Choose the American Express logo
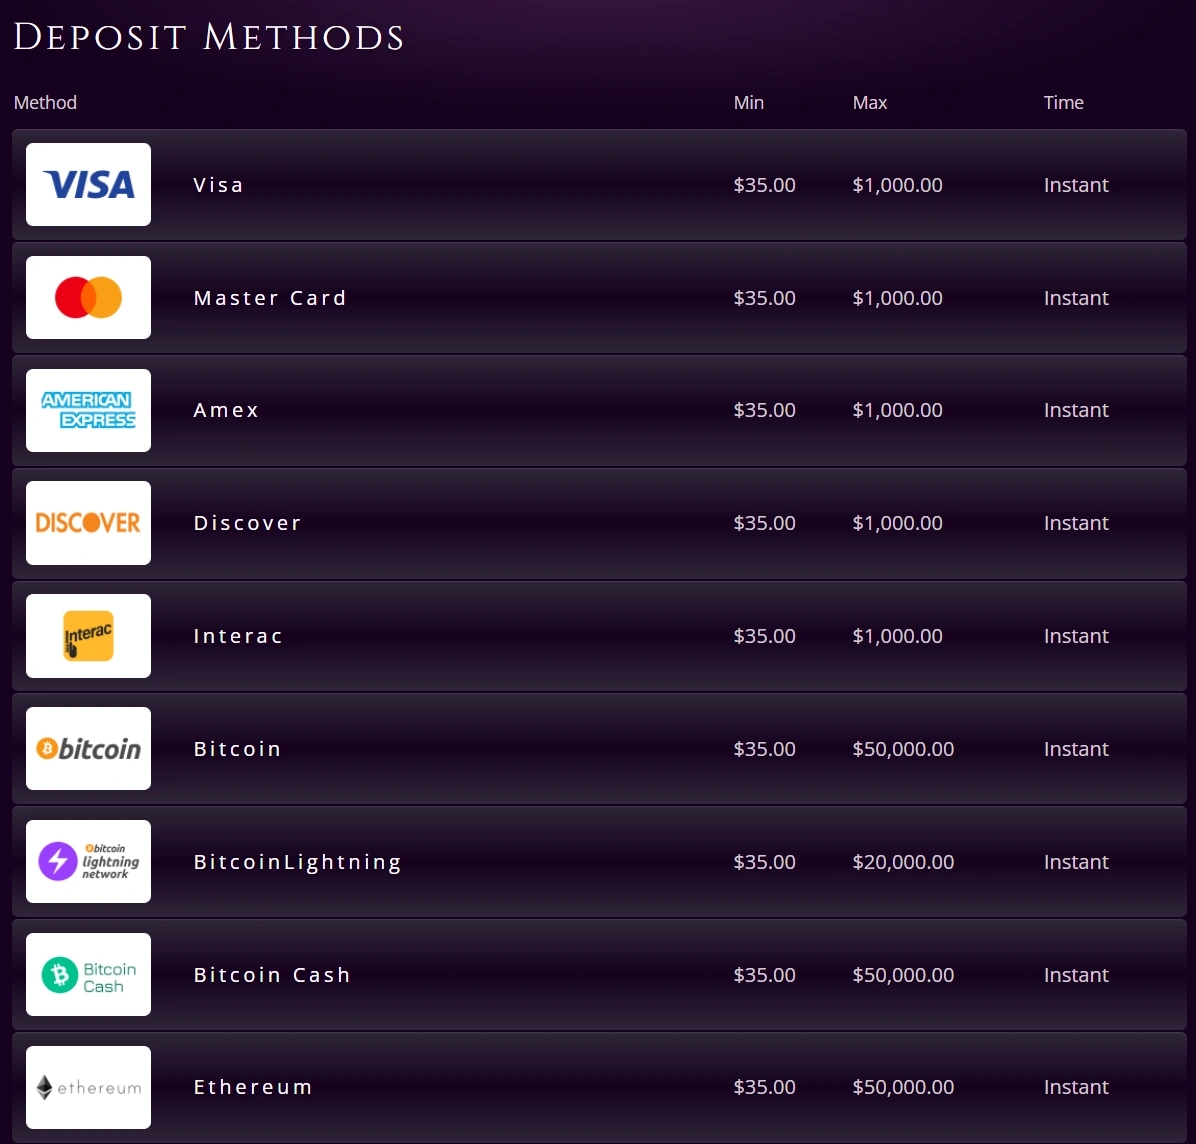The image size is (1196, 1144). (x=88, y=410)
